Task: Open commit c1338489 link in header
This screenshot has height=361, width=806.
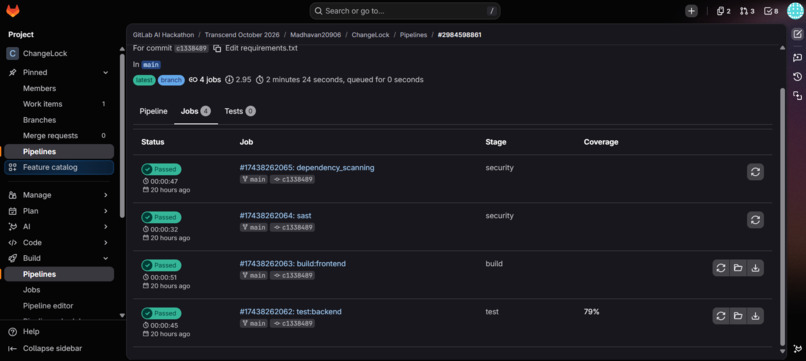Action: tap(191, 48)
